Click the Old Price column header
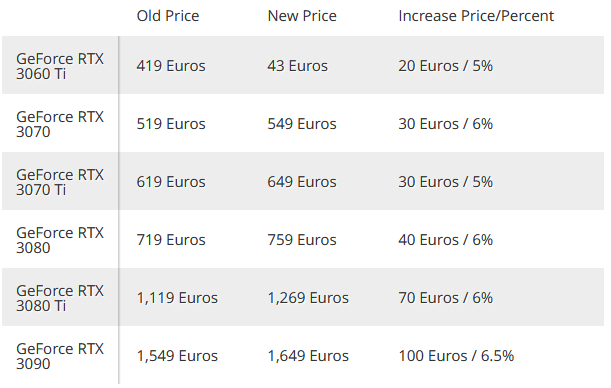 168,16
